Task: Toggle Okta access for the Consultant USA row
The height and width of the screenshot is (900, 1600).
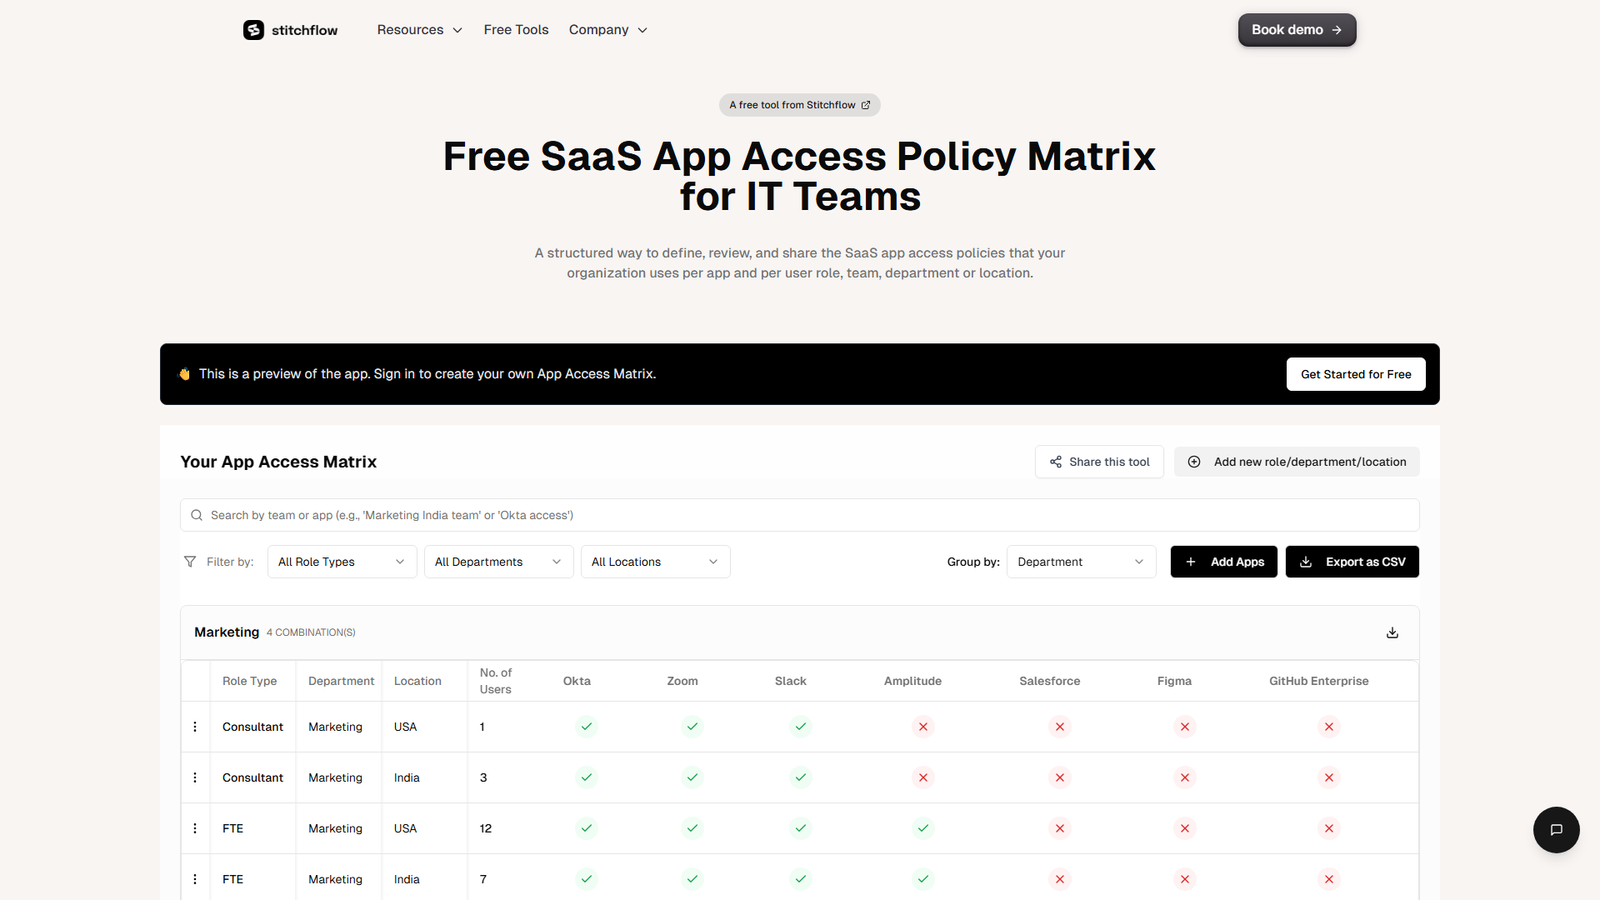Action: 586,727
